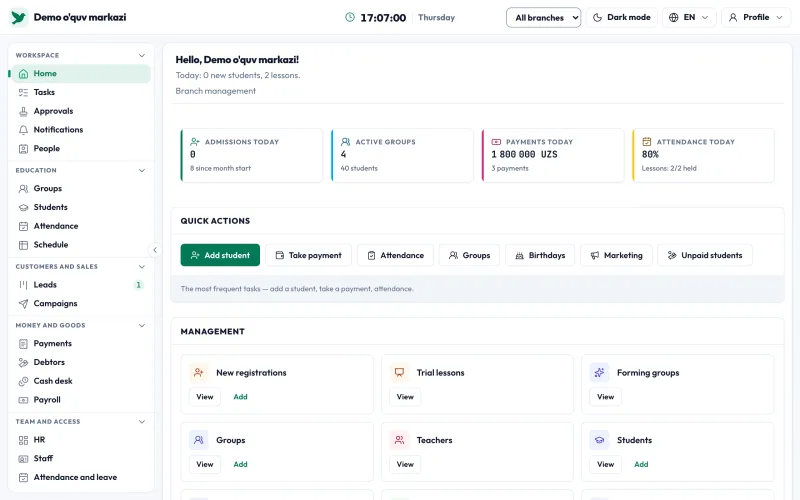
Task: Click the Students graduation cap sidebar icon
Action: (23, 208)
